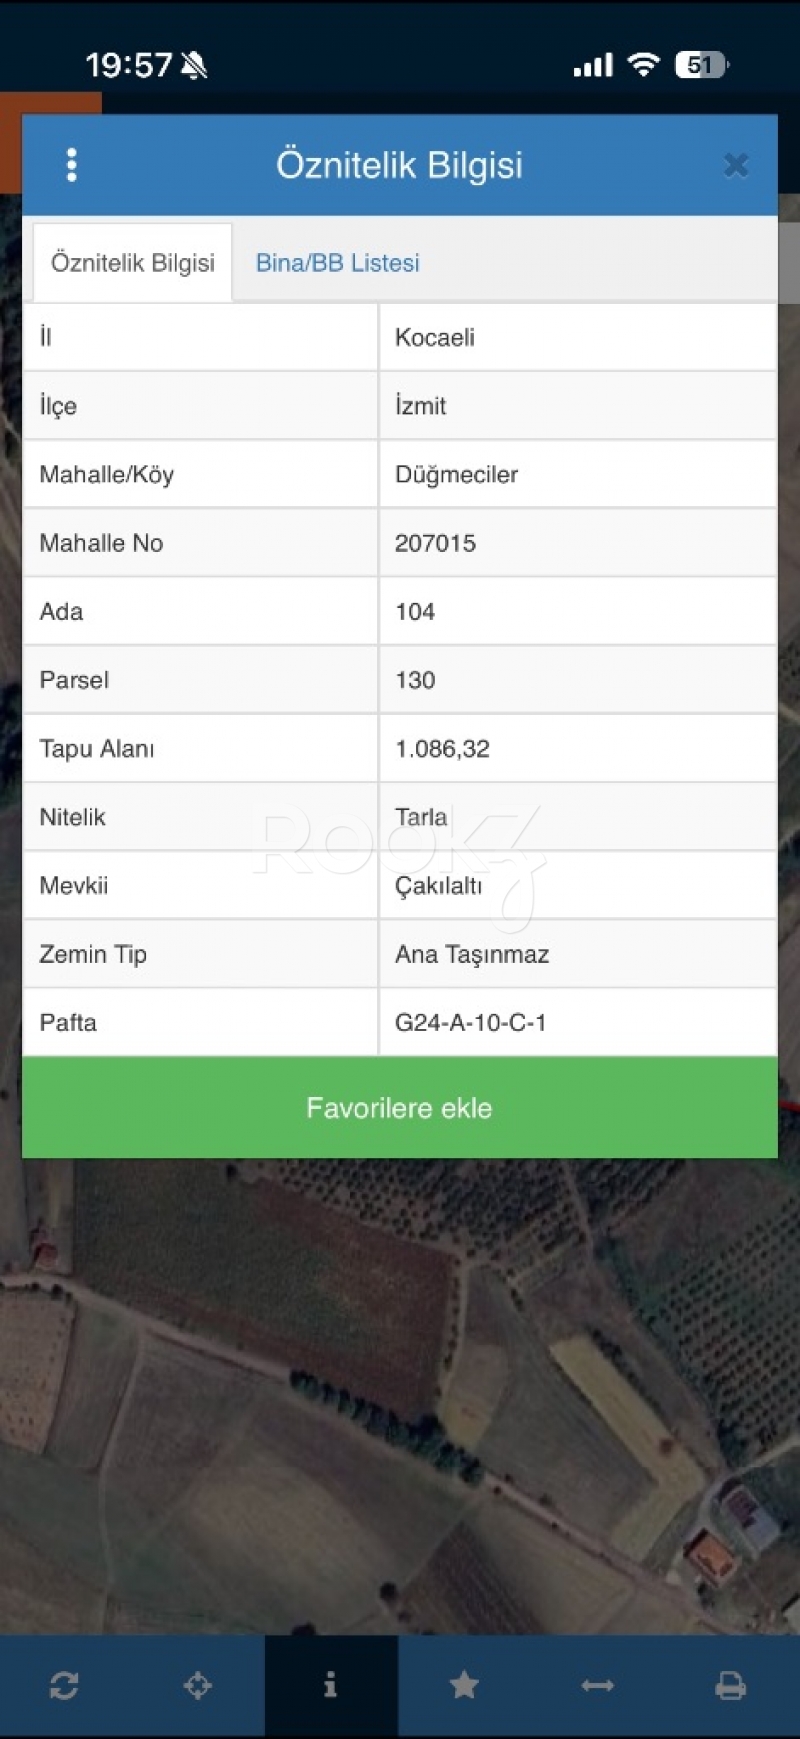The height and width of the screenshot is (1739, 800).
Task: Click the Tapu Alanı value 1.086,32
Action: [442, 749]
